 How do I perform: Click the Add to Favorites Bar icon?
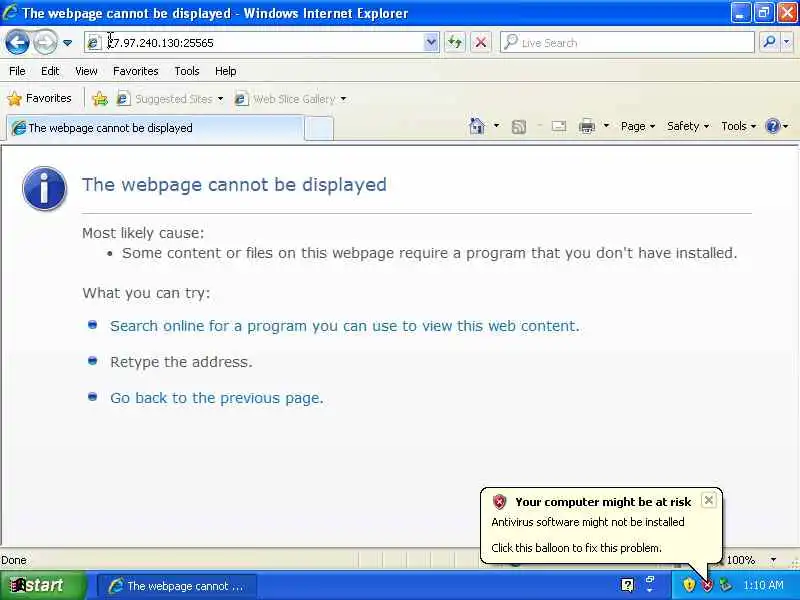tap(100, 98)
